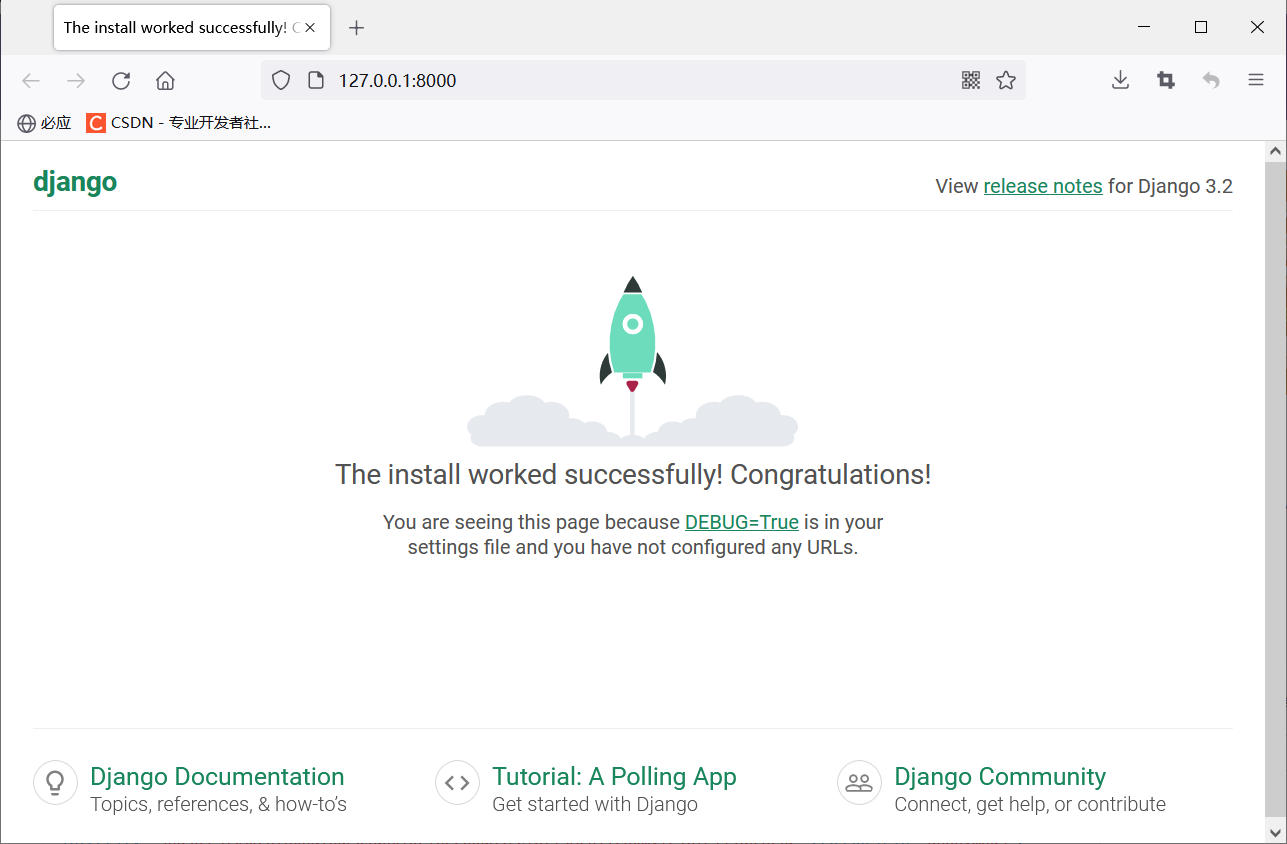Take a screenshot with the crop icon
The height and width of the screenshot is (844, 1287).
click(x=1166, y=80)
